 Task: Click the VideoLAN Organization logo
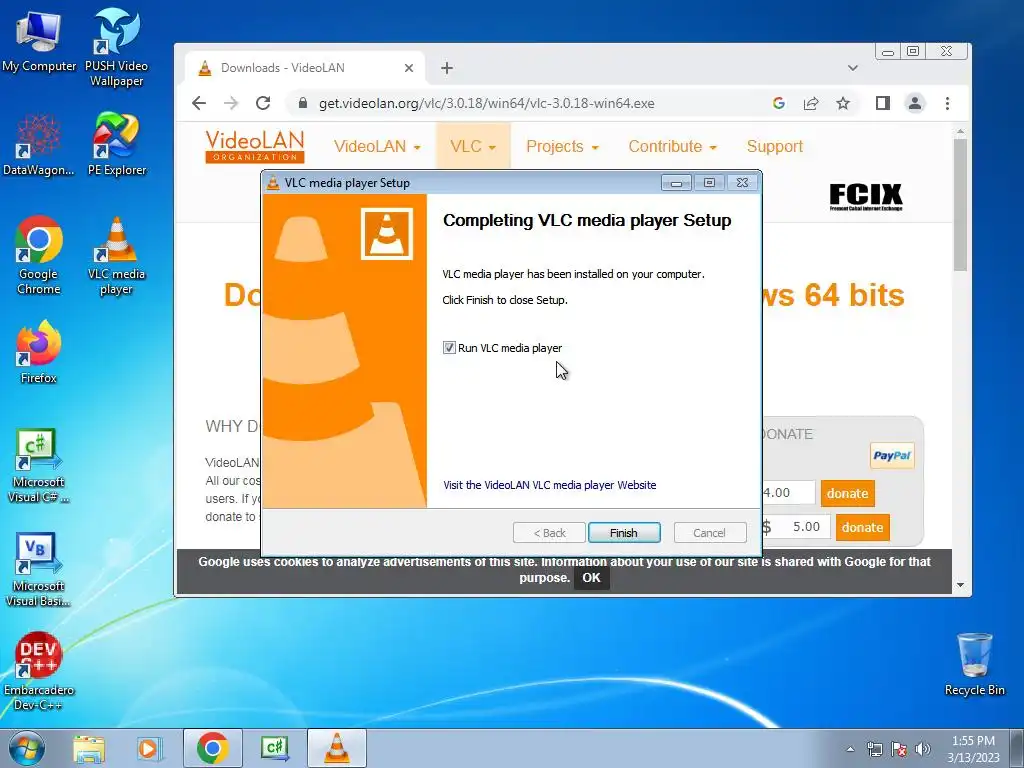point(255,146)
